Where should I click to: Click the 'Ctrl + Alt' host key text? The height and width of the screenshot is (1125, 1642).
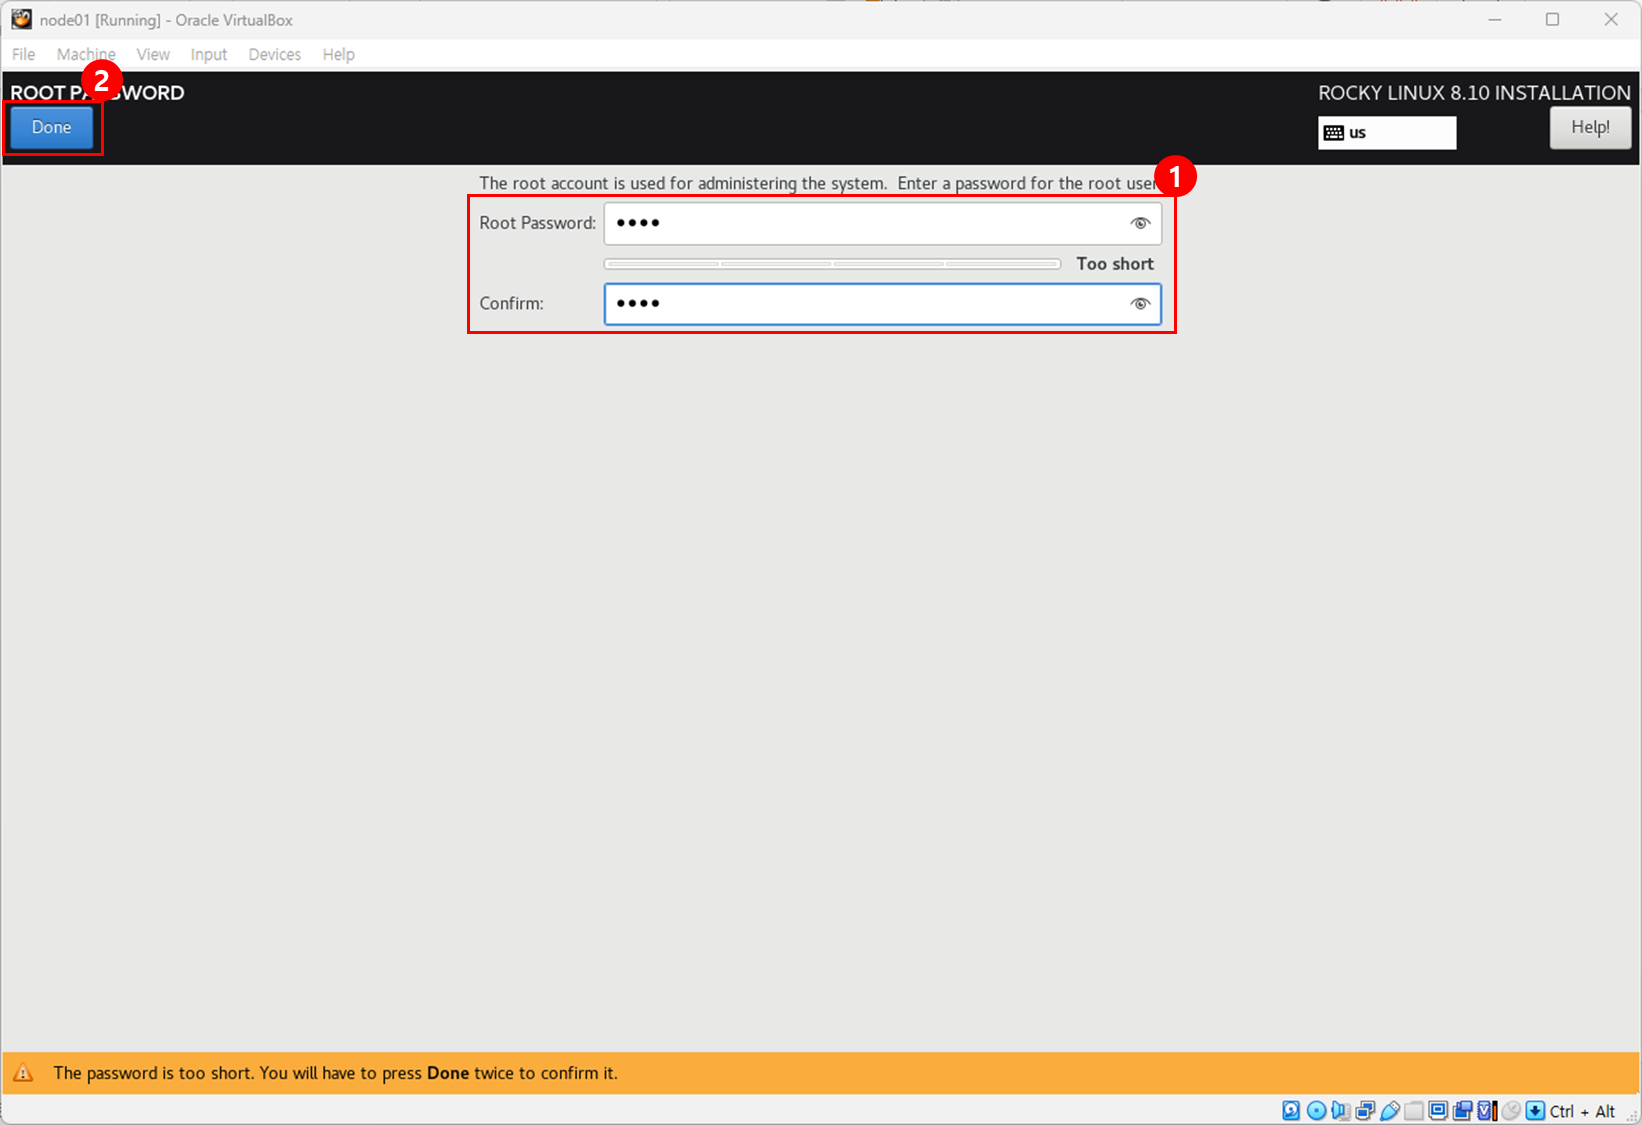click(1582, 1111)
